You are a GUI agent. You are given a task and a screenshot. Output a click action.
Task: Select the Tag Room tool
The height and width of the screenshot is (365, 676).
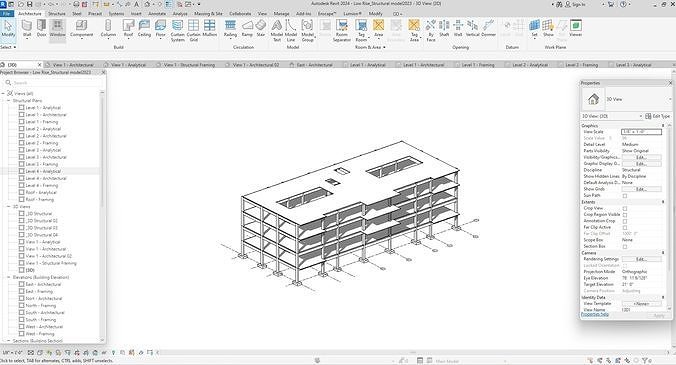(x=361, y=31)
